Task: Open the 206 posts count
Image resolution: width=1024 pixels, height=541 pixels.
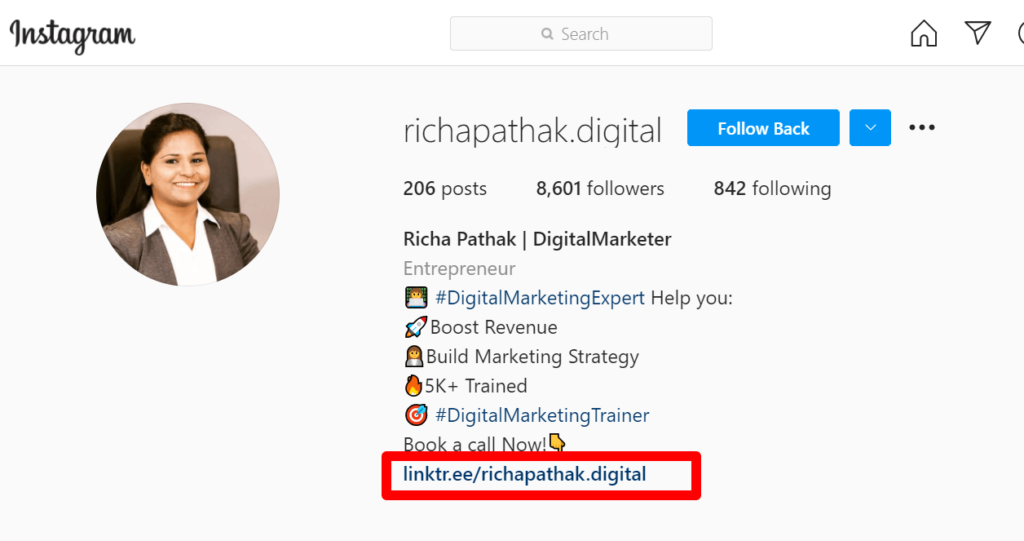Action: coord(445,189)
